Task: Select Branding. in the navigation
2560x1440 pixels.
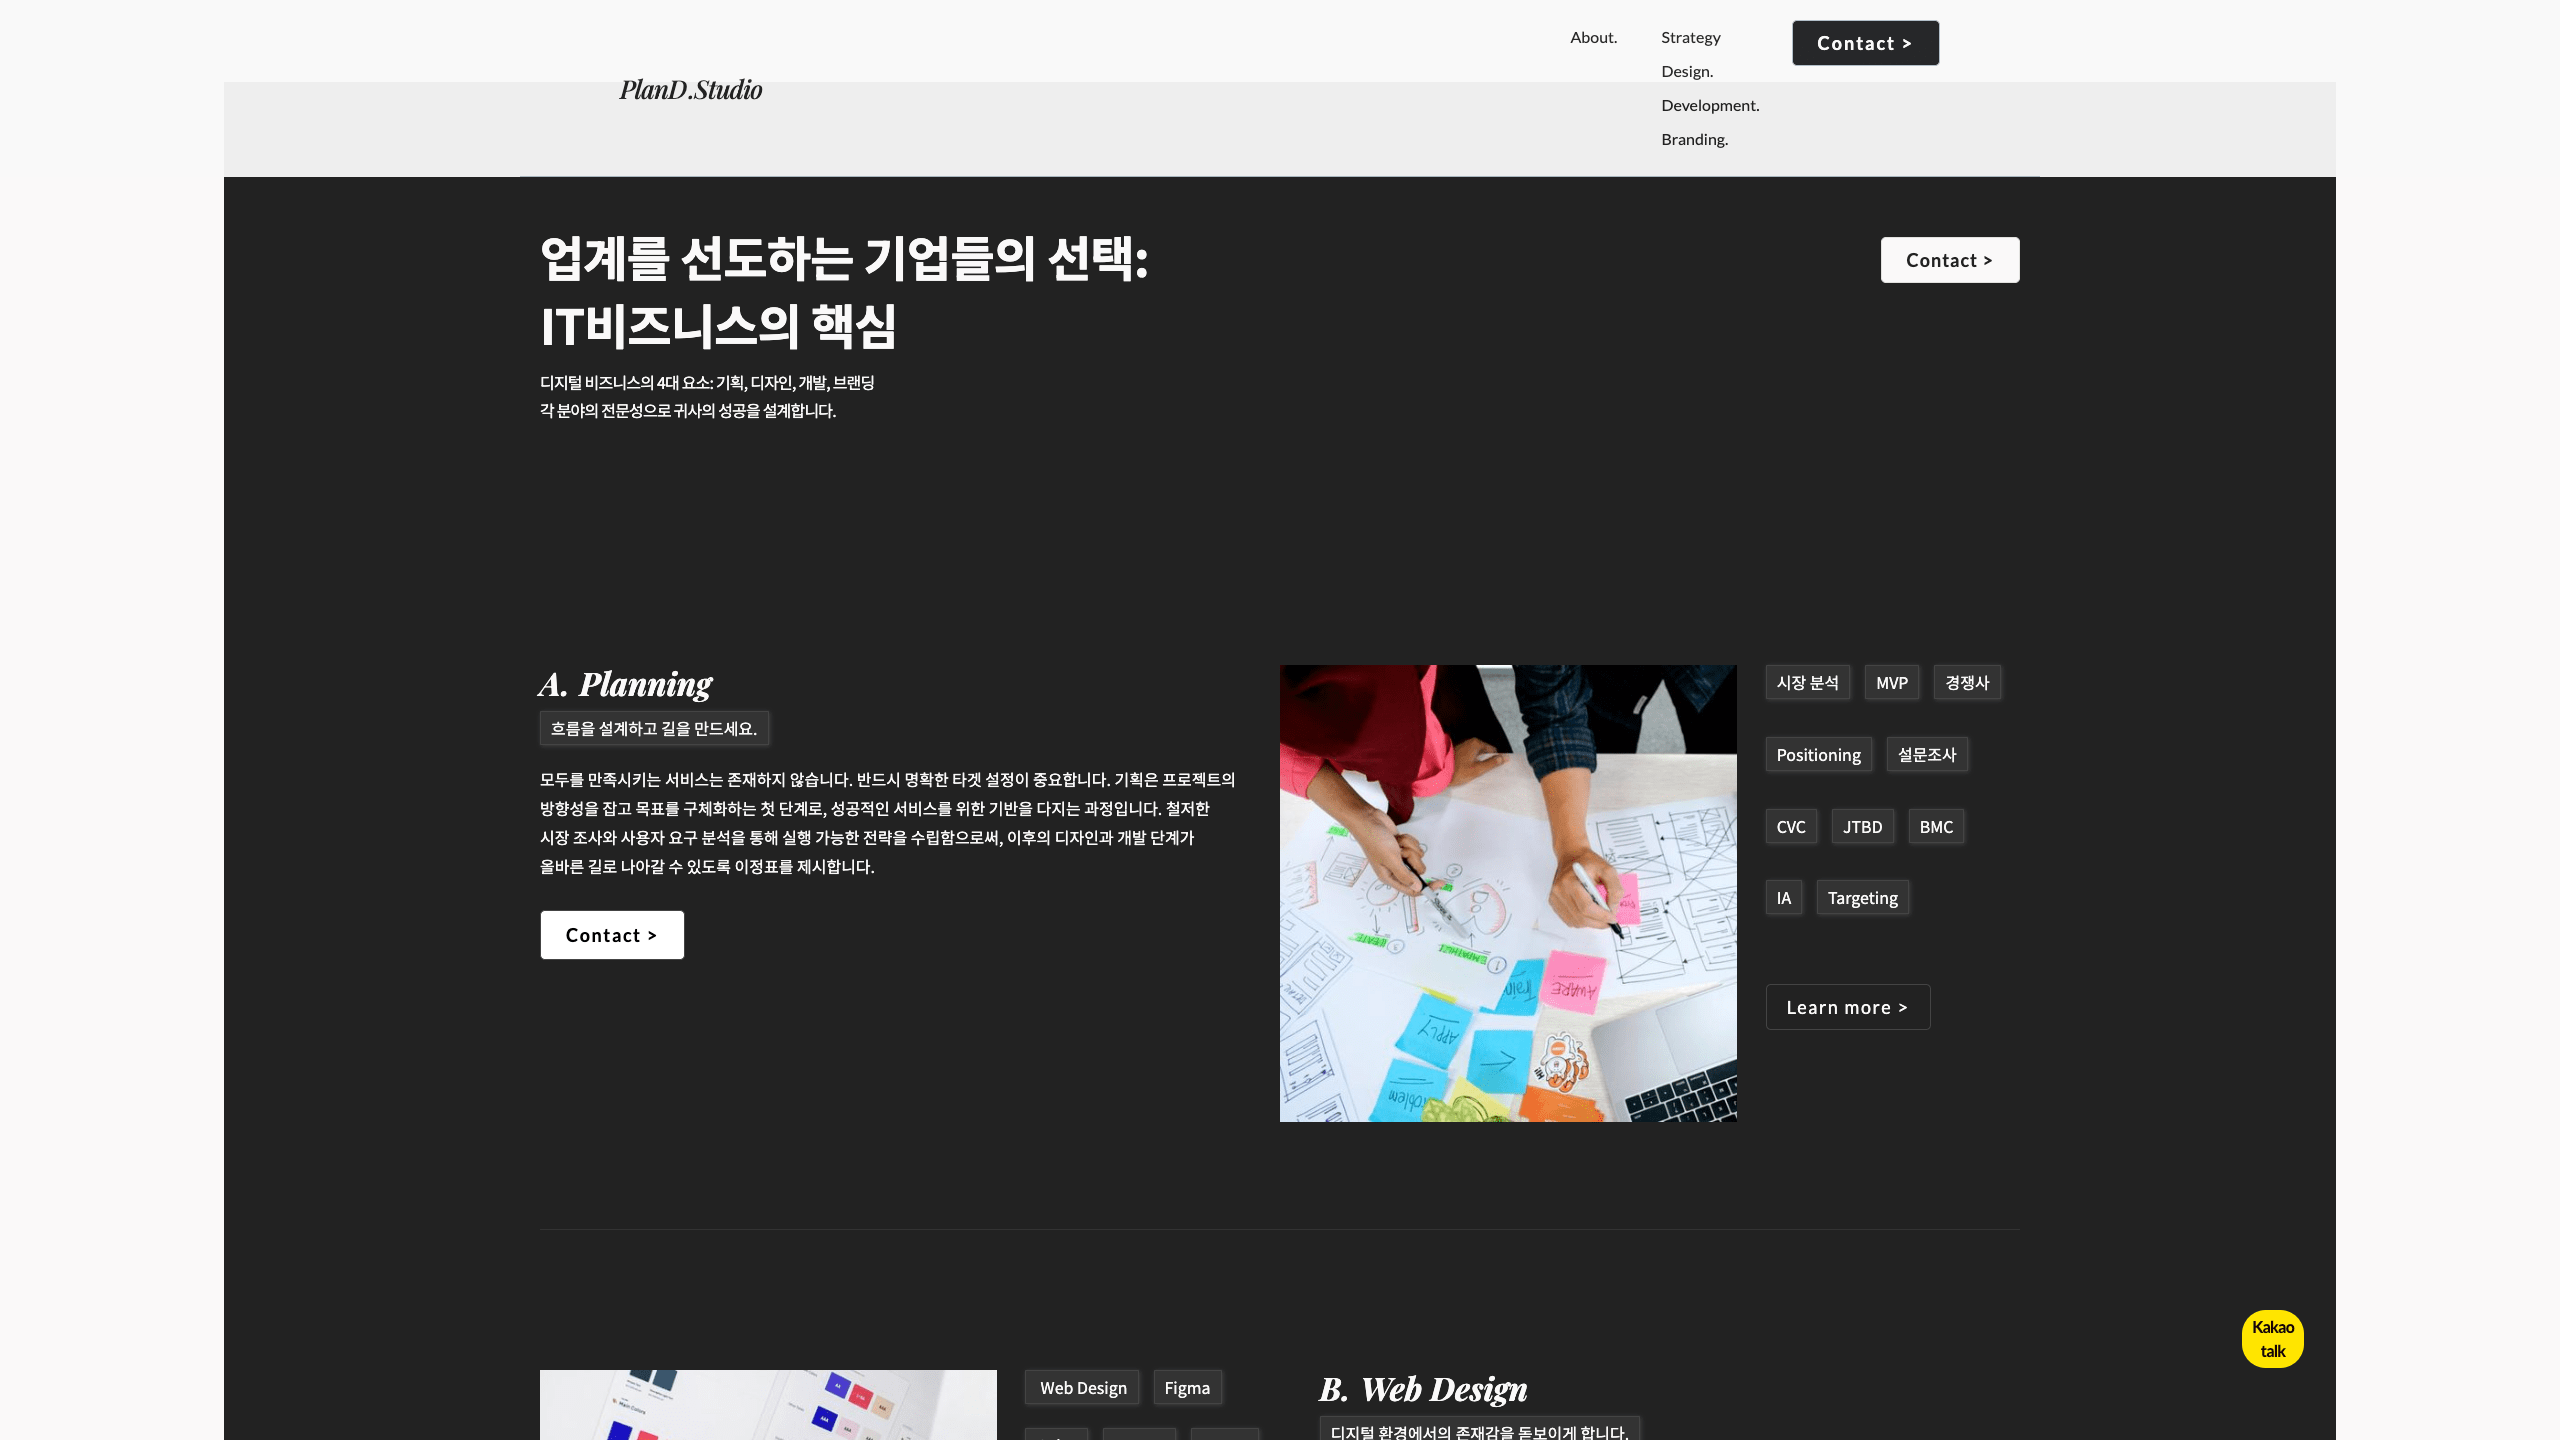Action: click(x=1694, y=140)
